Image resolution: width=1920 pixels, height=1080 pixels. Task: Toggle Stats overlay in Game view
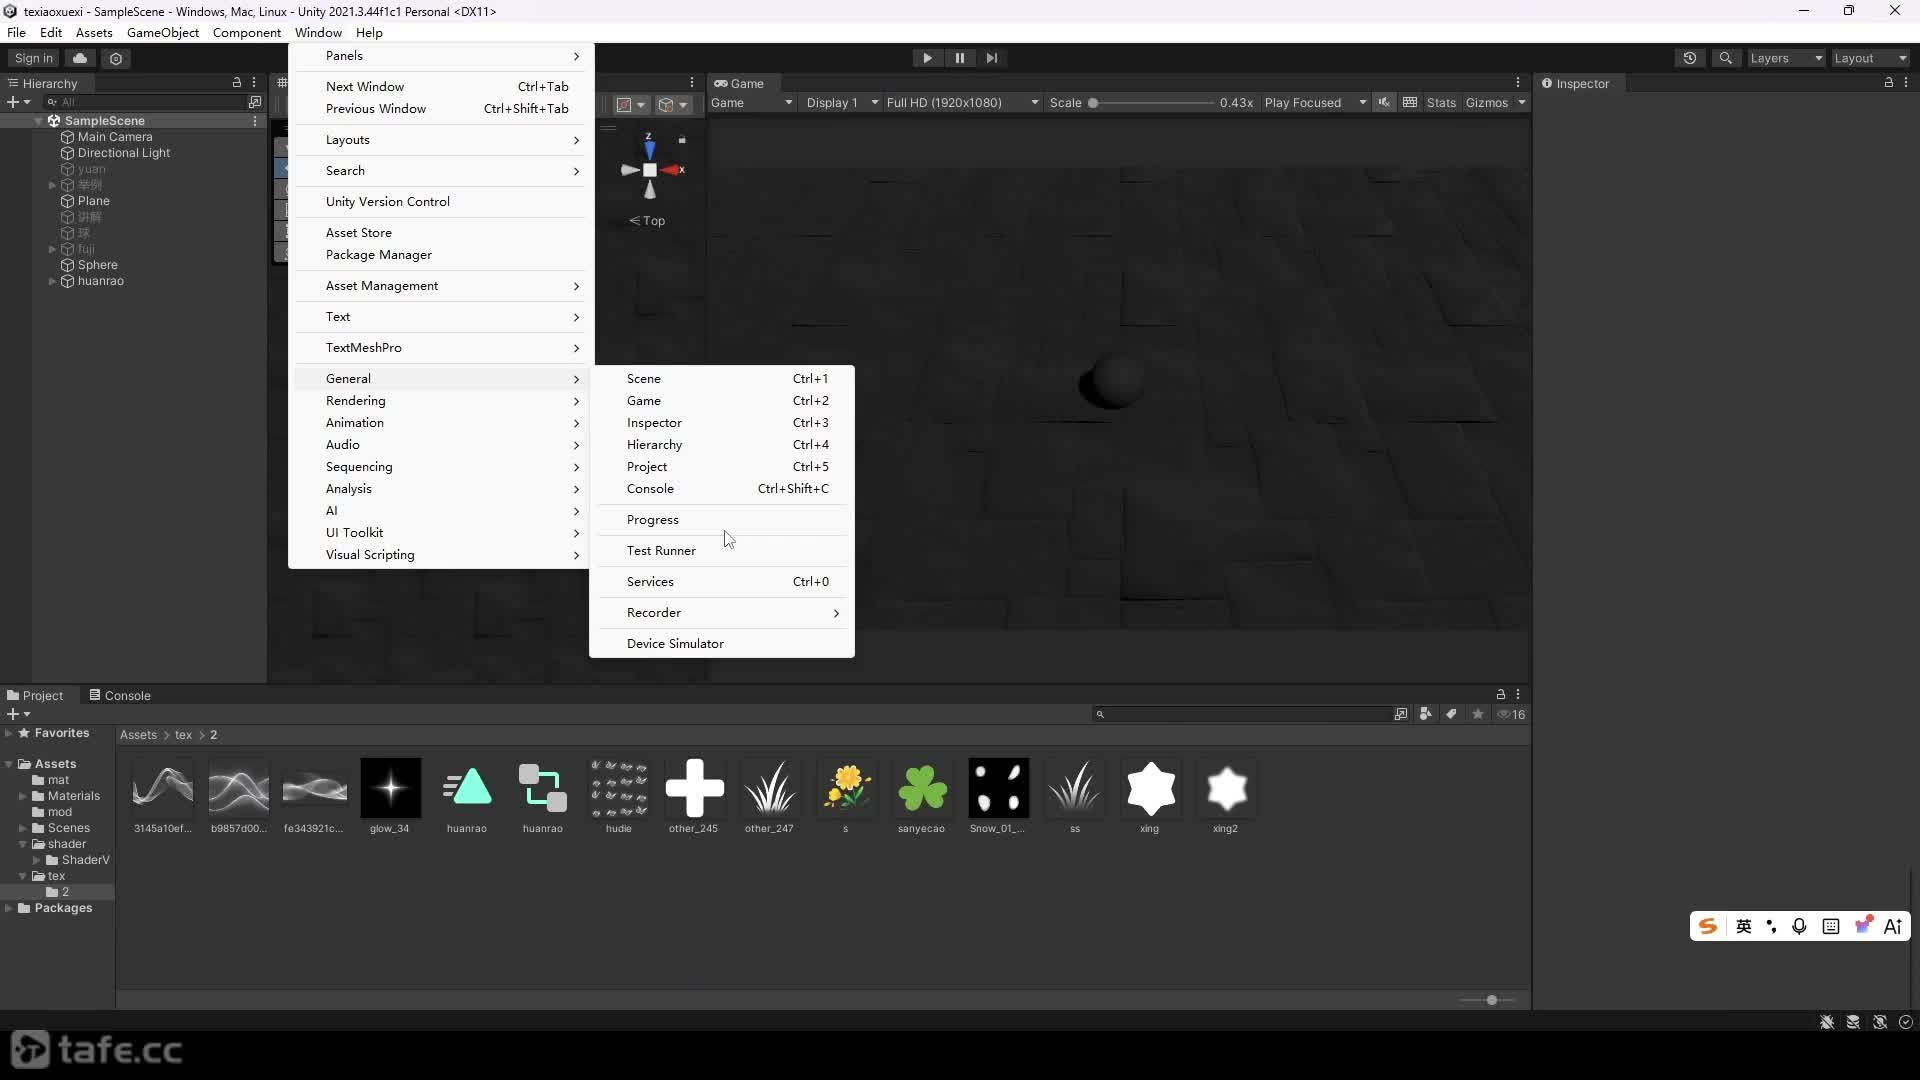tap(1441, 102)
